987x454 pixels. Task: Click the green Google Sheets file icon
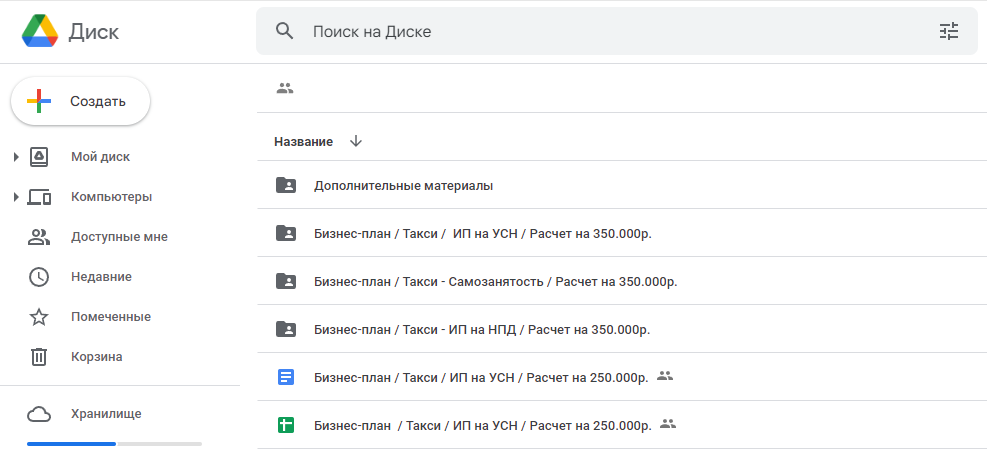[286, 425]
